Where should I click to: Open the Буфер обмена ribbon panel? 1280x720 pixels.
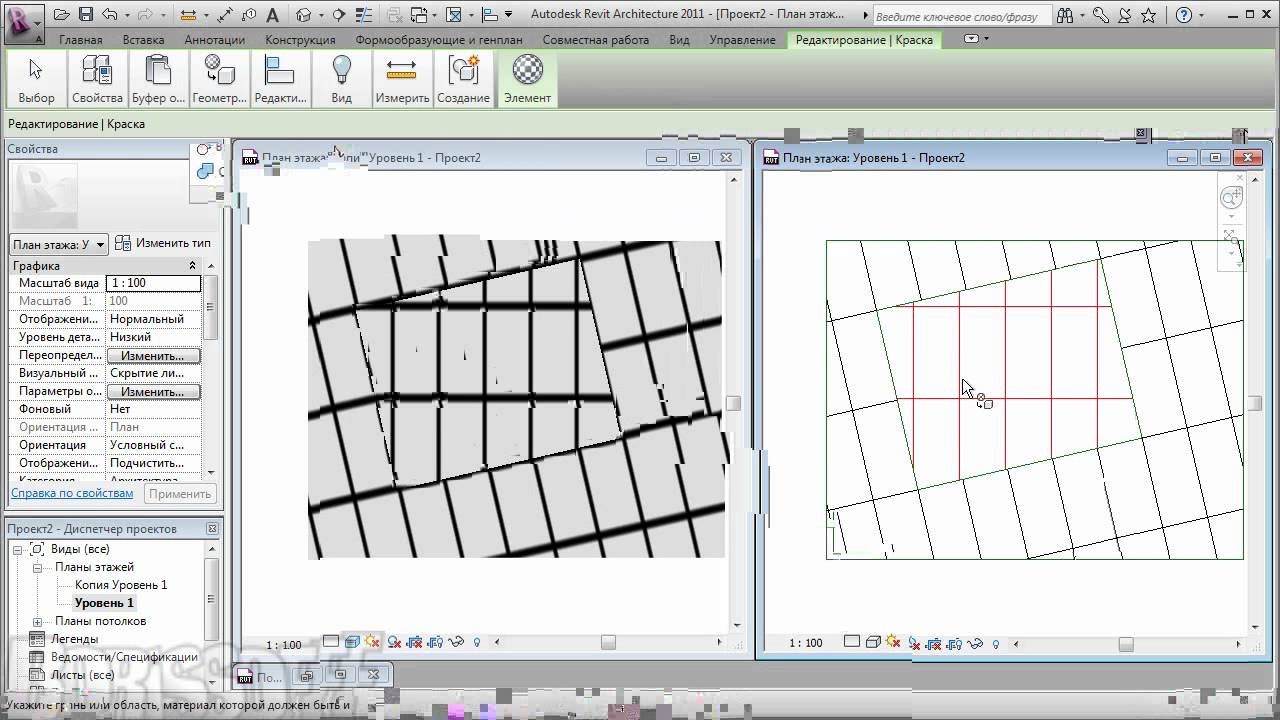pyautogui.click(x=158, y=80)
